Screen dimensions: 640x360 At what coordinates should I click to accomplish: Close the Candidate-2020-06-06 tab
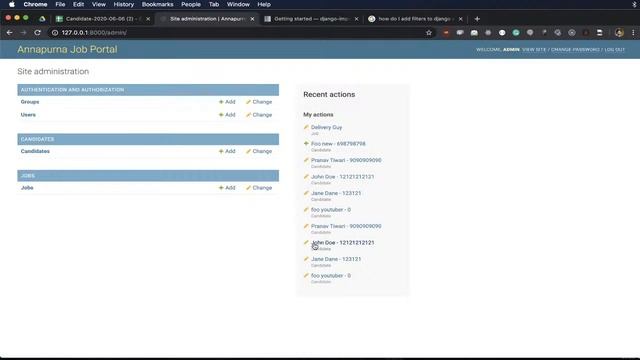pos(148,19)
